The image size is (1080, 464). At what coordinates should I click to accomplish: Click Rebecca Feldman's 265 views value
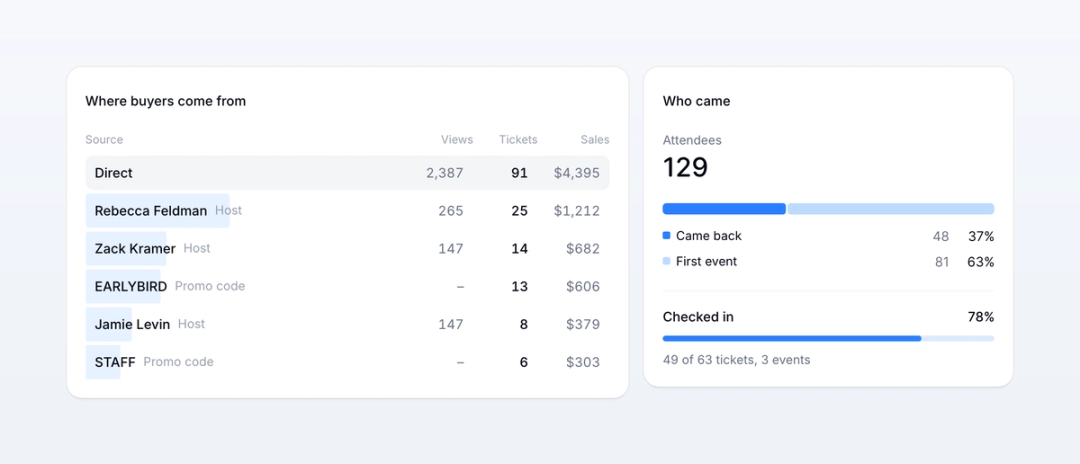tap(450, 211)
